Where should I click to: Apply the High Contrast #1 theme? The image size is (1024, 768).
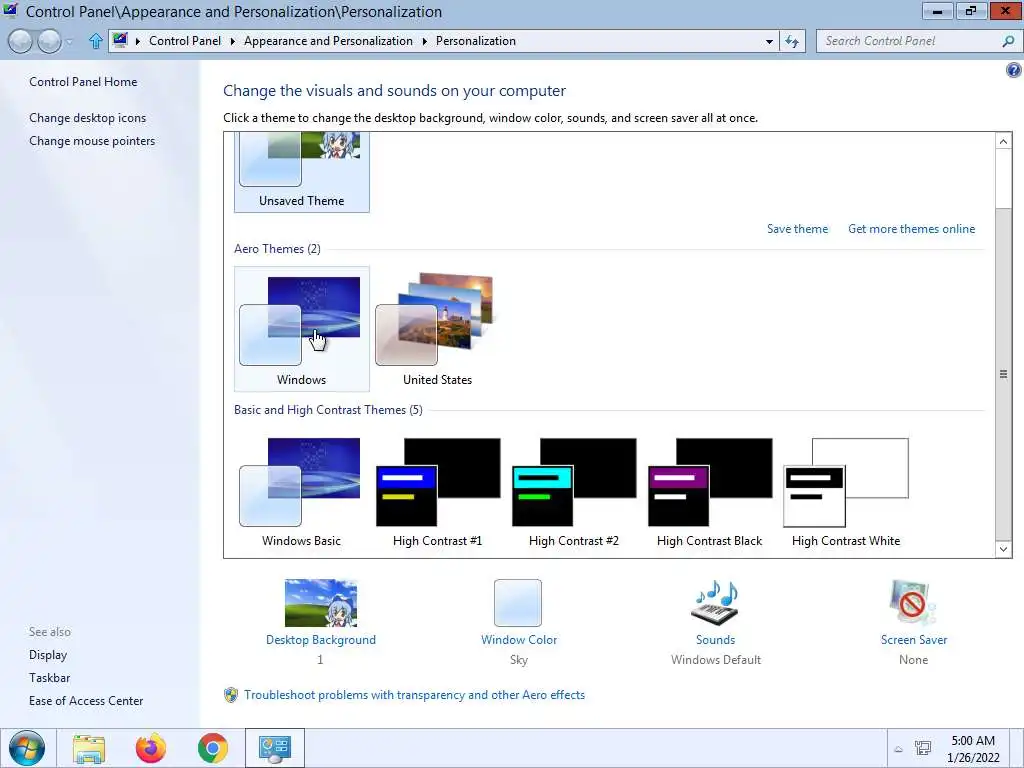pyautogui.click(x=438, y=492)
